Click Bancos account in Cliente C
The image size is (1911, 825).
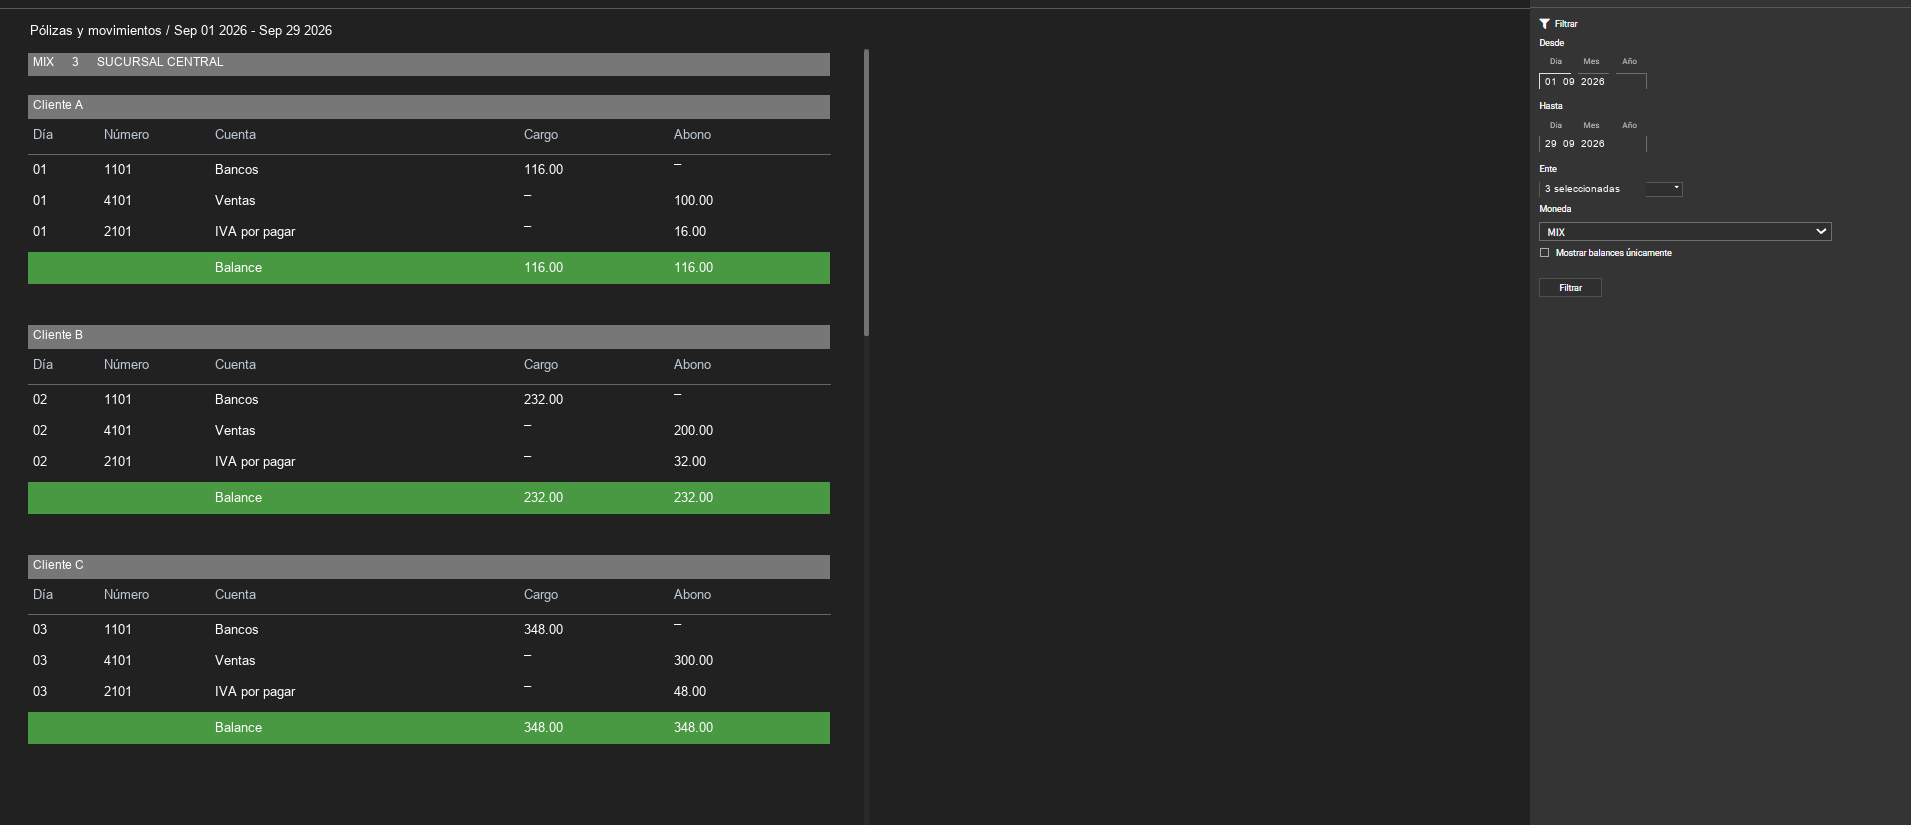coord(237,630)
